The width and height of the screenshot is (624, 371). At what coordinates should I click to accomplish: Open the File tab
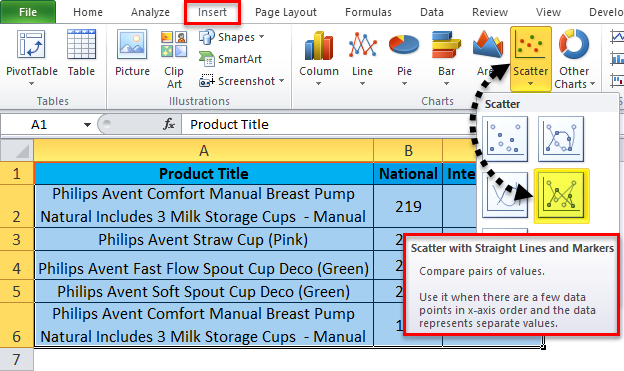tap(28, 12)
